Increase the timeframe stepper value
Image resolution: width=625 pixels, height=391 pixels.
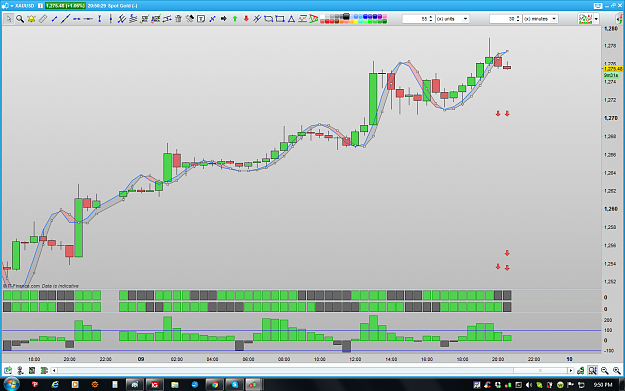(x=518, y=17)
